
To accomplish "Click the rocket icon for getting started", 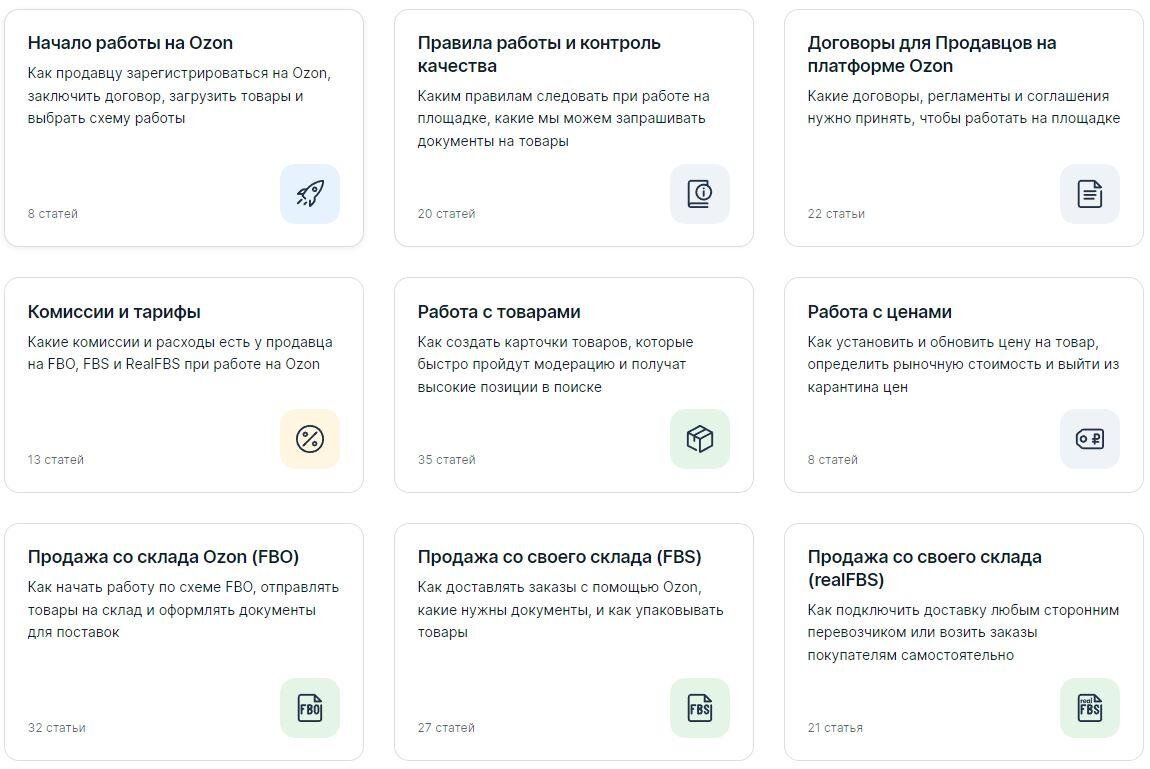I will (310, 194).
